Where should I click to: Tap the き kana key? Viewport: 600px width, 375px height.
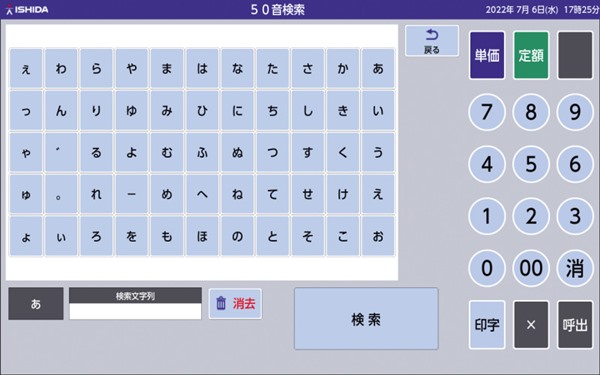tap(343, 111)
